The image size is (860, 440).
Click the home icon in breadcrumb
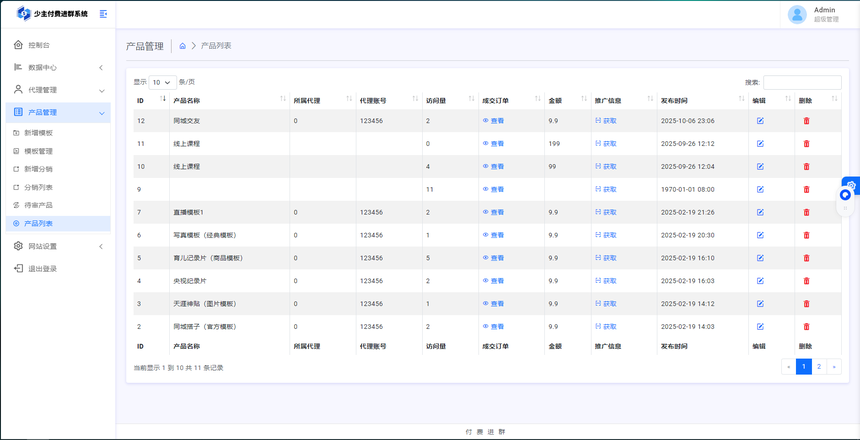click(183, 46)
